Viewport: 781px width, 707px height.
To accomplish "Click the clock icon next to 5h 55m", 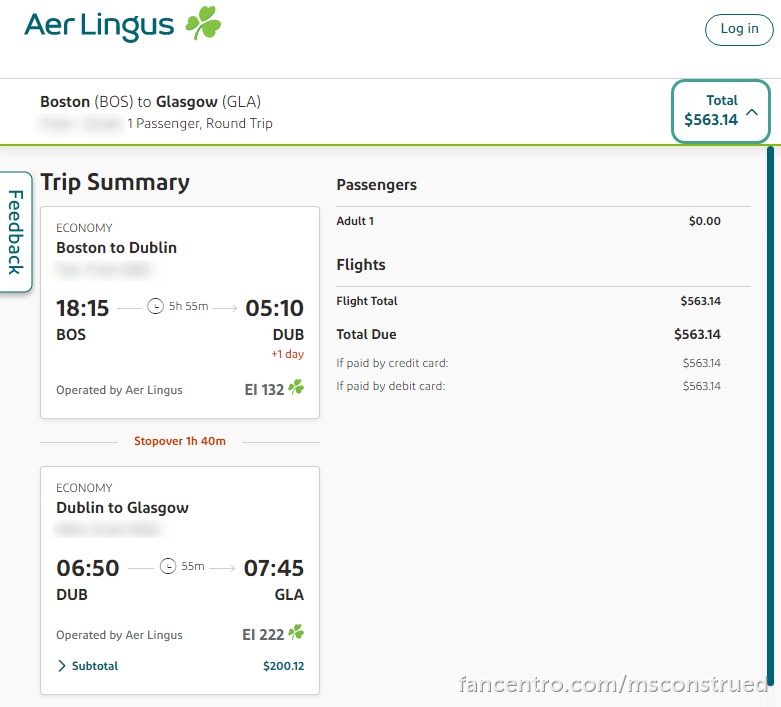I will (155, 306).
